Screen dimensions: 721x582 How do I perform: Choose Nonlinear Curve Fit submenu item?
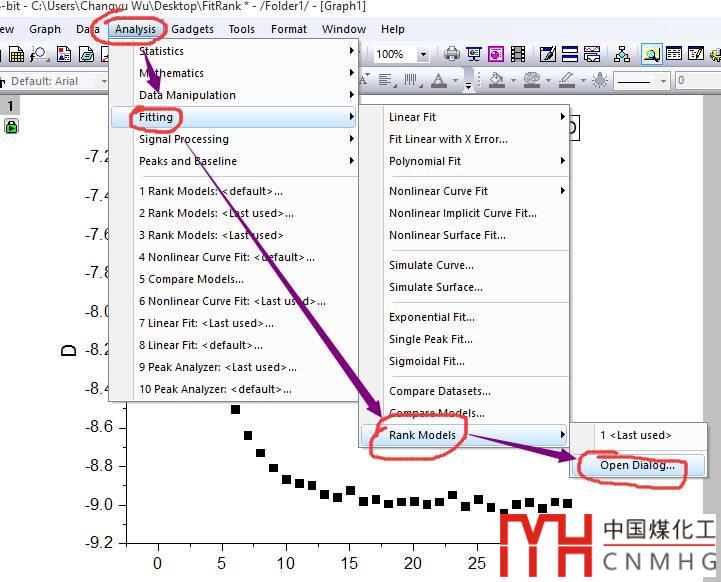(x=438, y=191)
